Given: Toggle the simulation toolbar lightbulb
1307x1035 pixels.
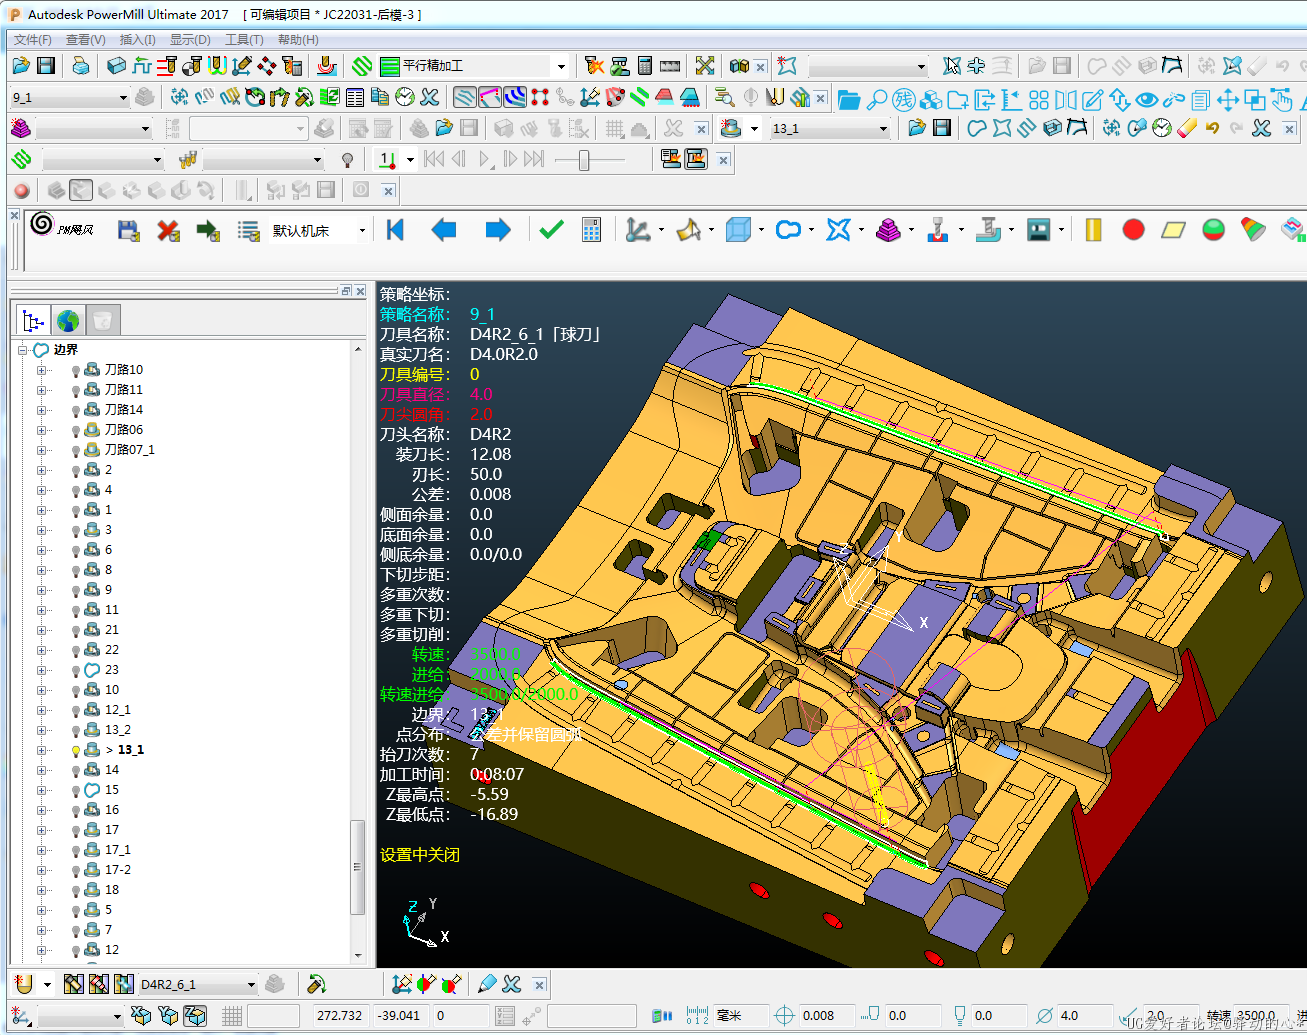Looking at the screenshot, I should tap(347, 159).
